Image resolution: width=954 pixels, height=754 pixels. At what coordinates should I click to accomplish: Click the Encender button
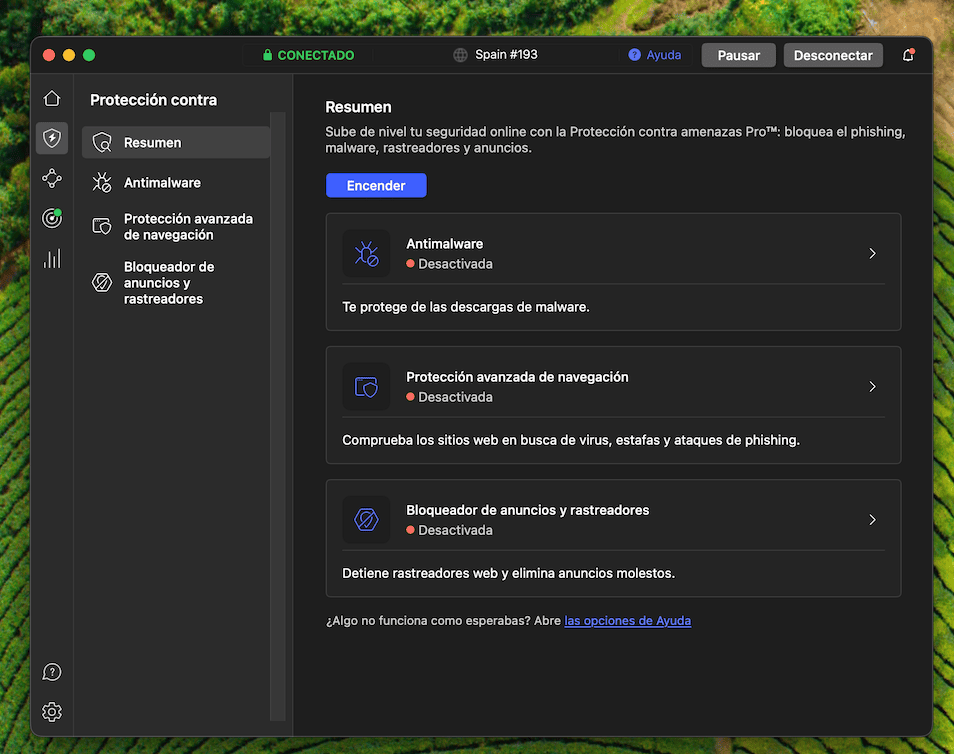tap(376, 186)
